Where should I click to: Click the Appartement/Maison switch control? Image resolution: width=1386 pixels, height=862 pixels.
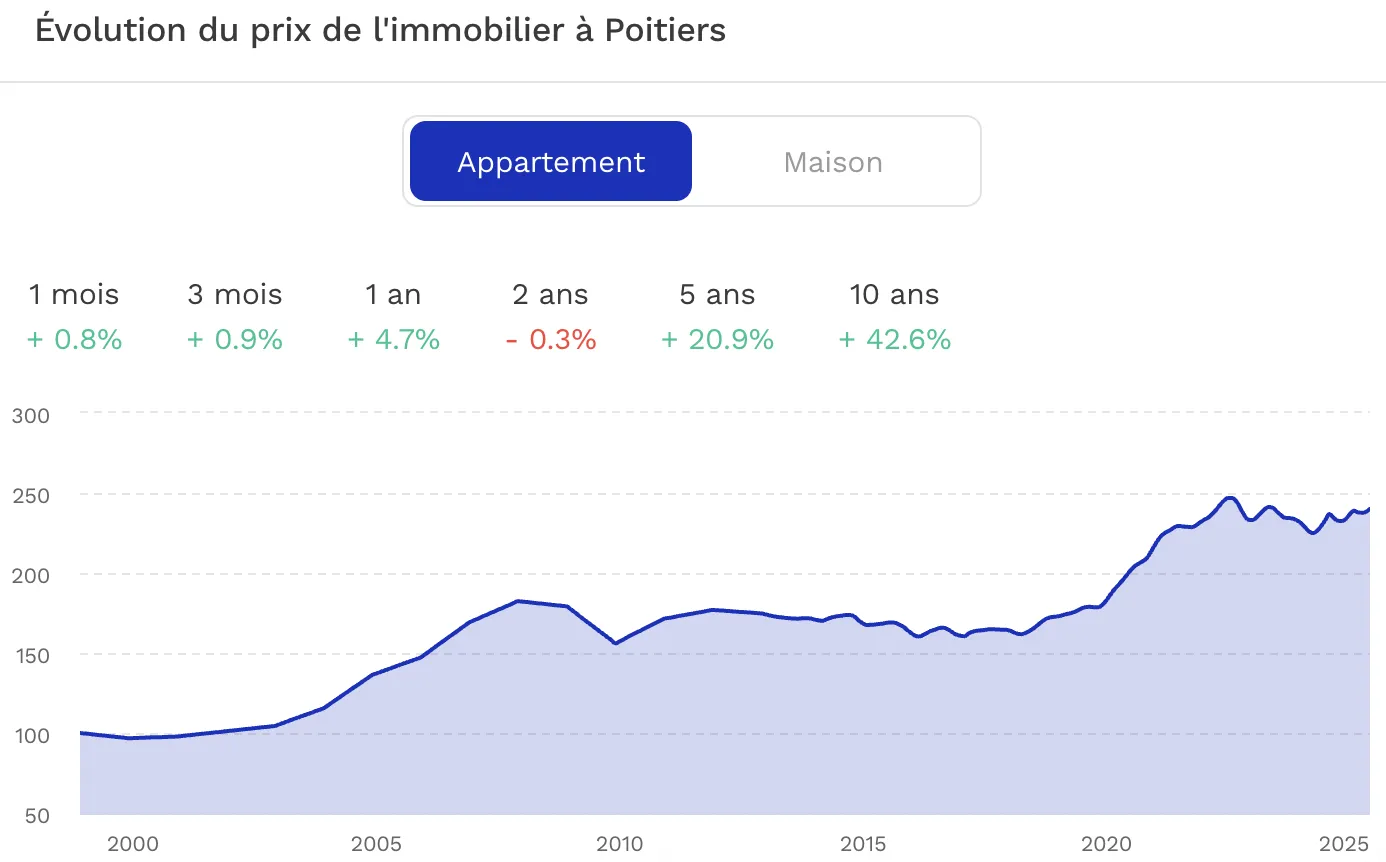(x=691, y=161)
